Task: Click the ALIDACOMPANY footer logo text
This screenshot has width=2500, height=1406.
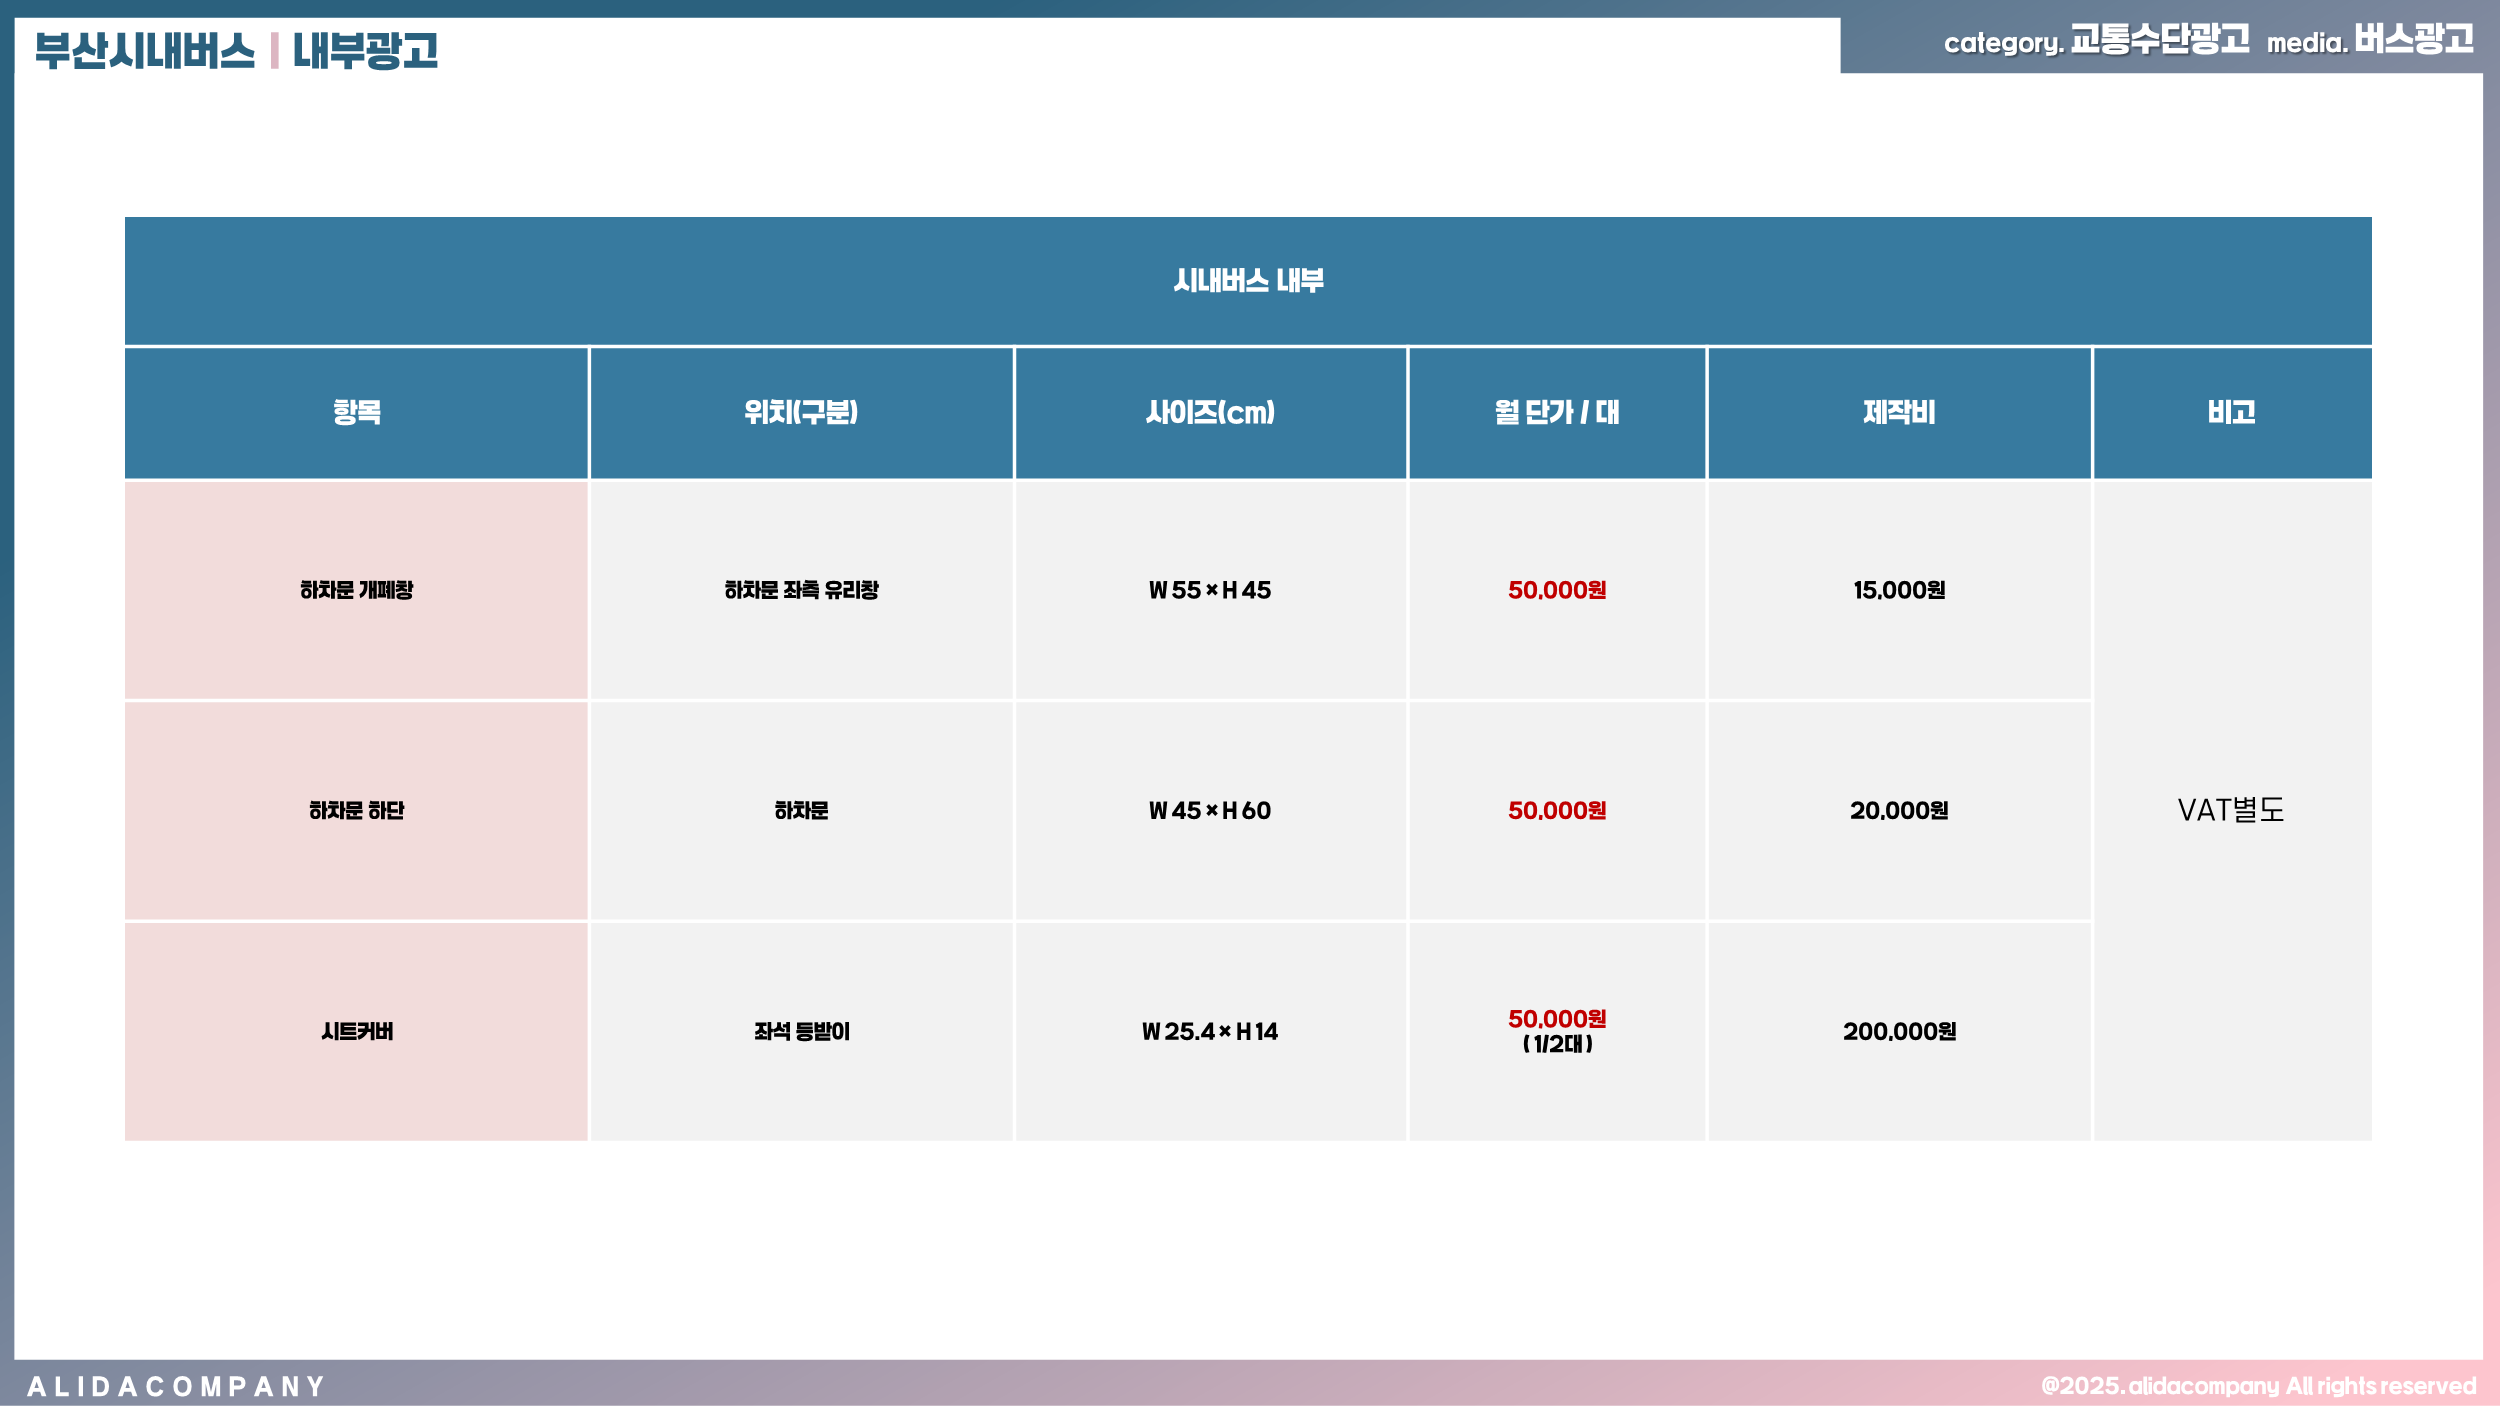Action: coord(176,1386)
